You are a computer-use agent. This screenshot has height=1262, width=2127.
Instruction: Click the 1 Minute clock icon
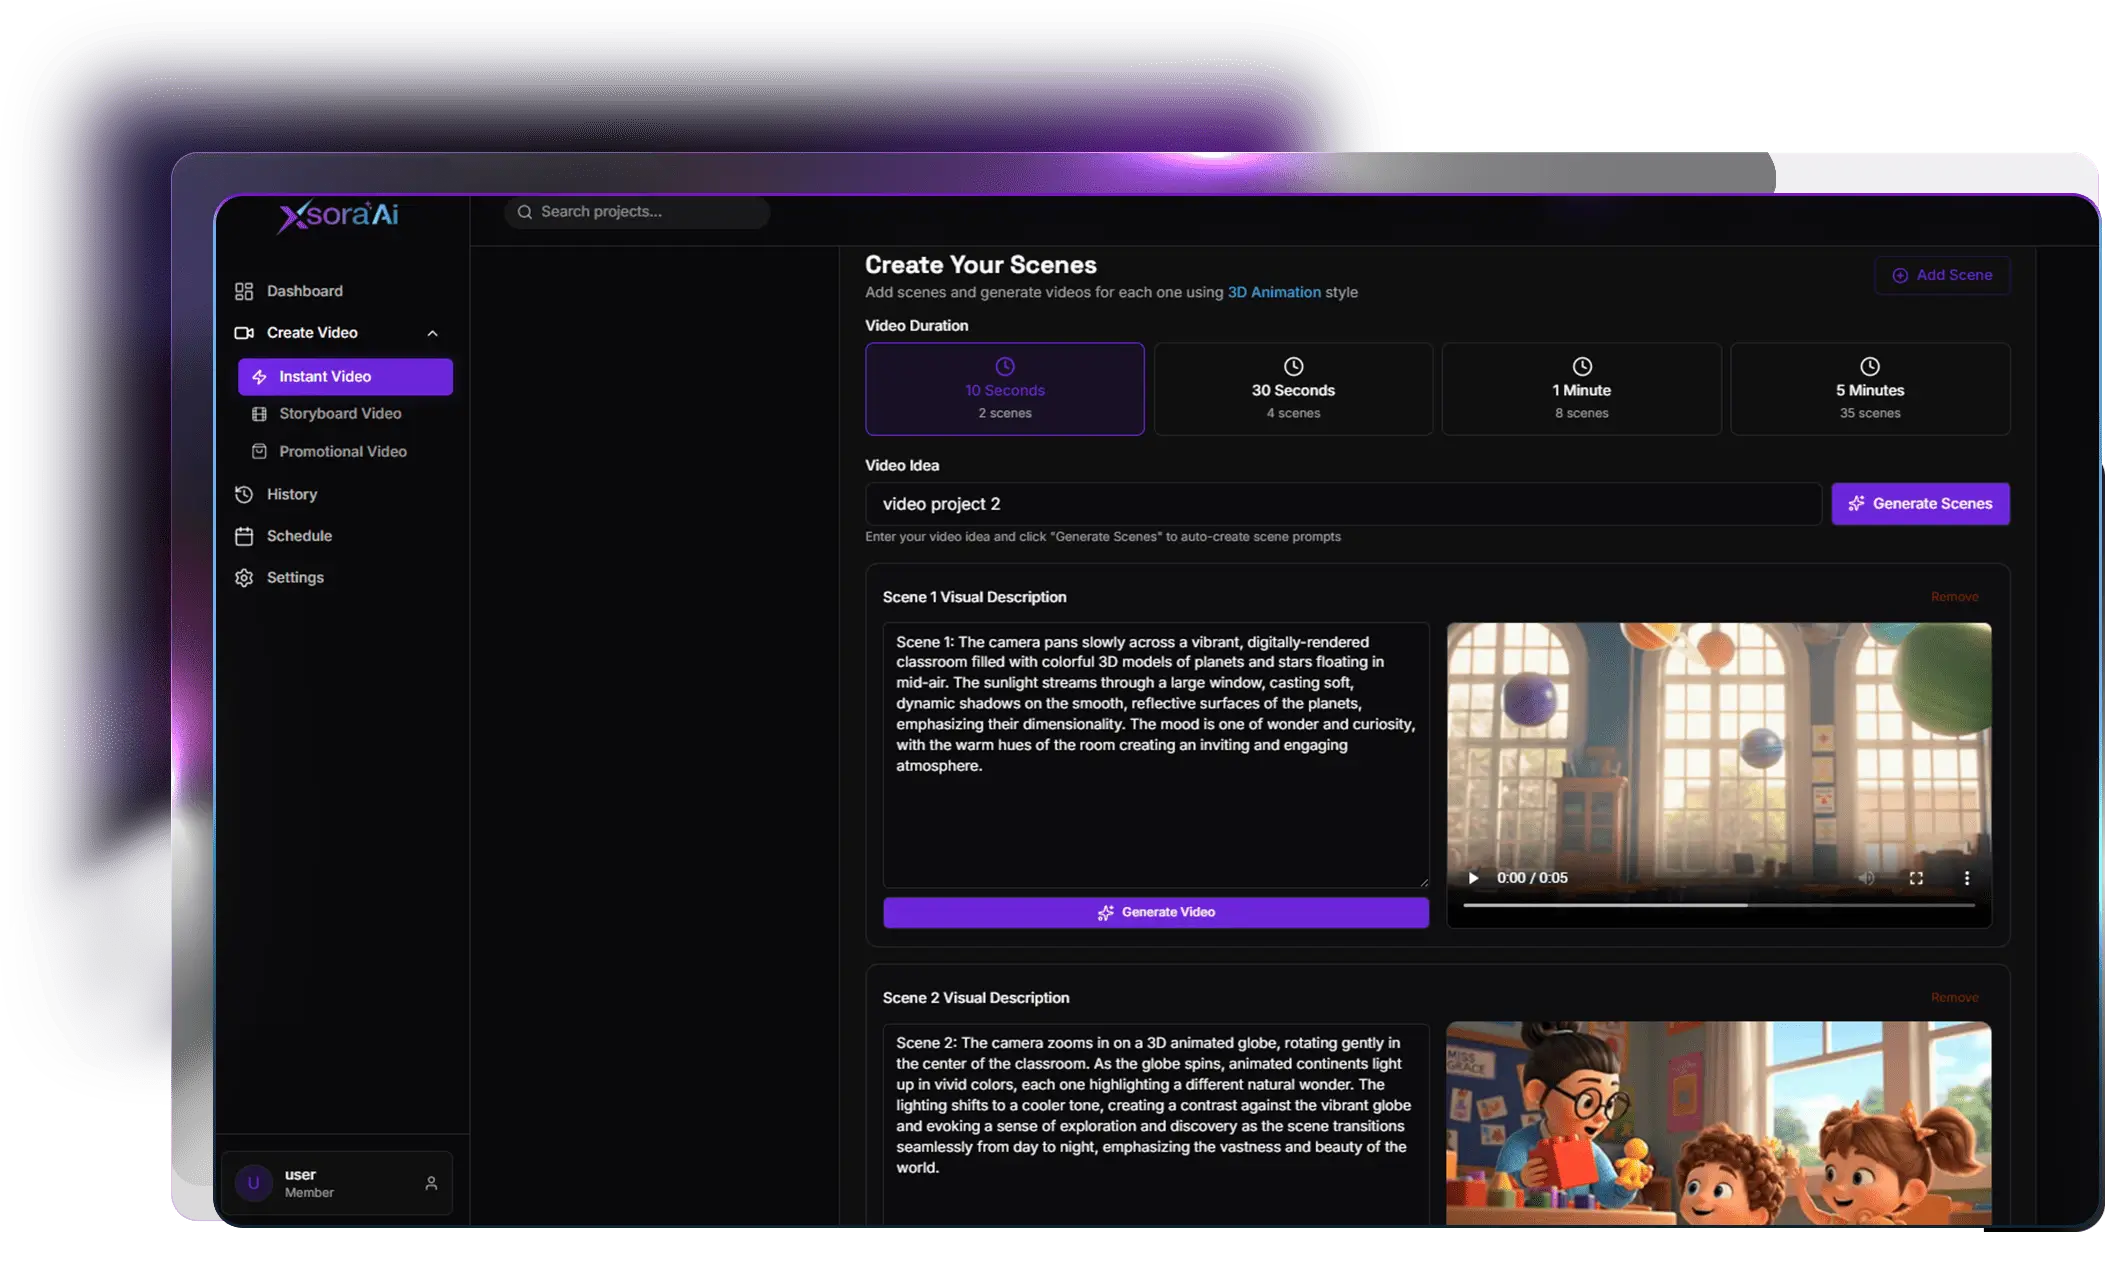click(1581, 367)
